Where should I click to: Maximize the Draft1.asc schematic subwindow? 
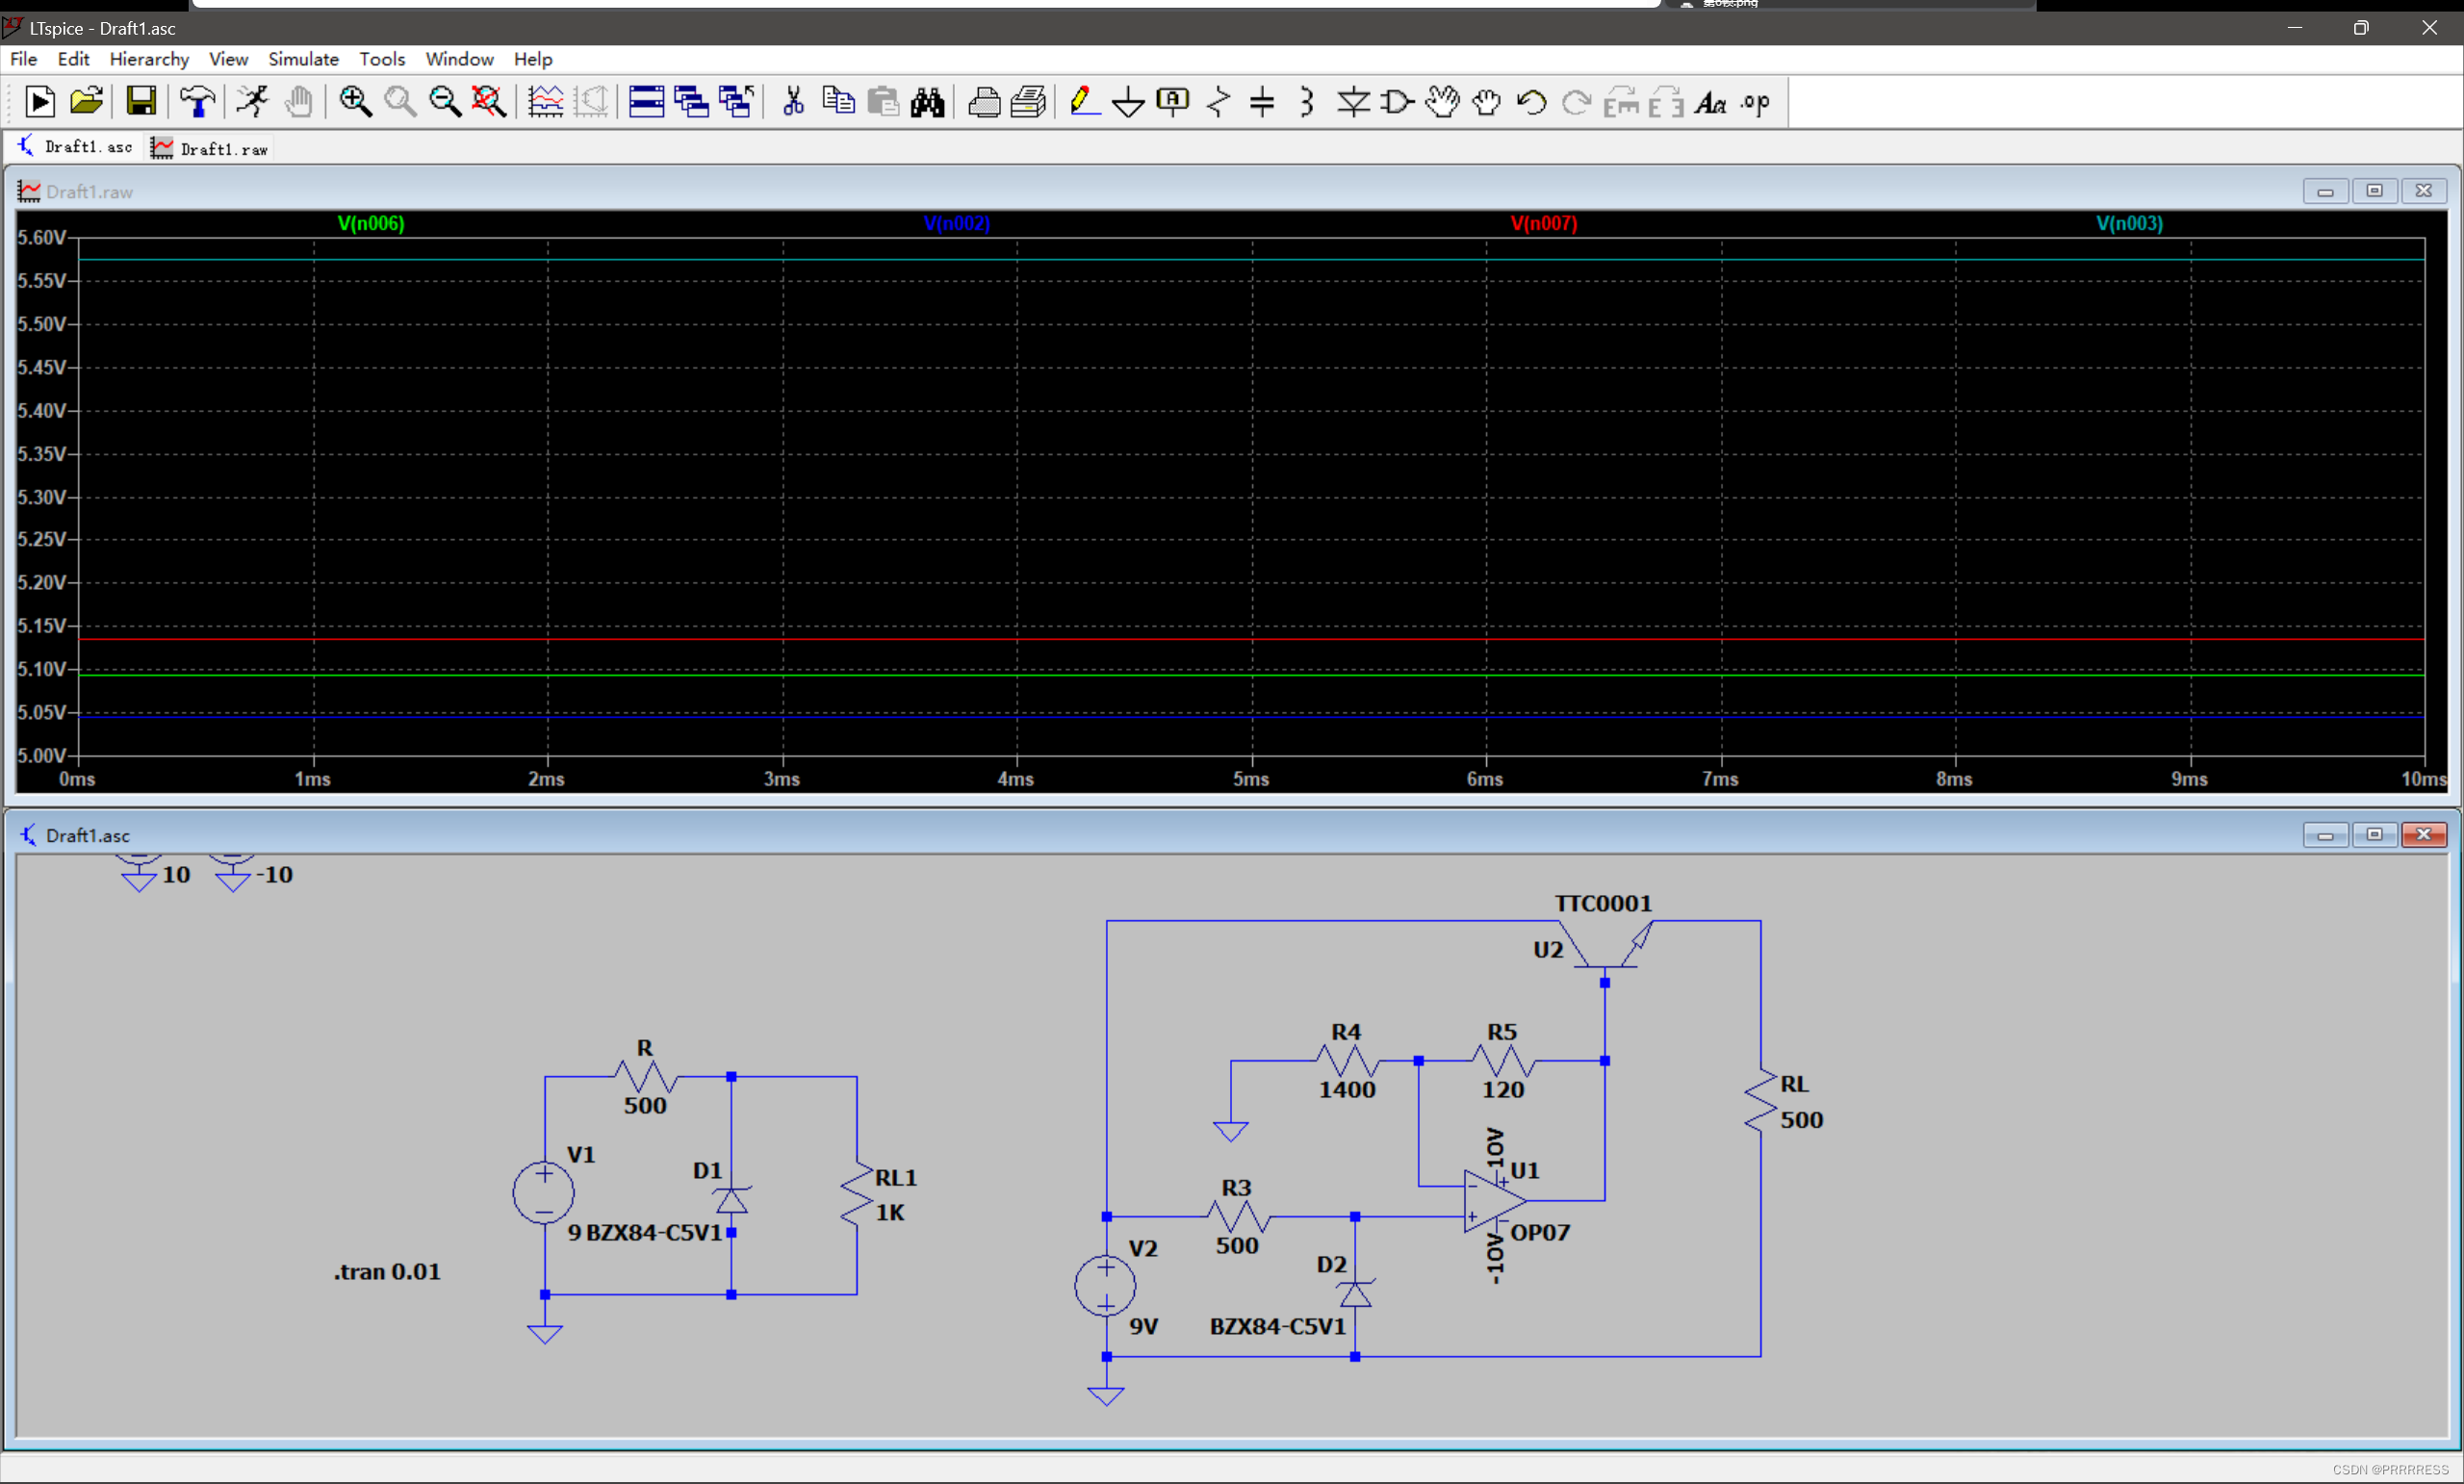click(2374, 834)
